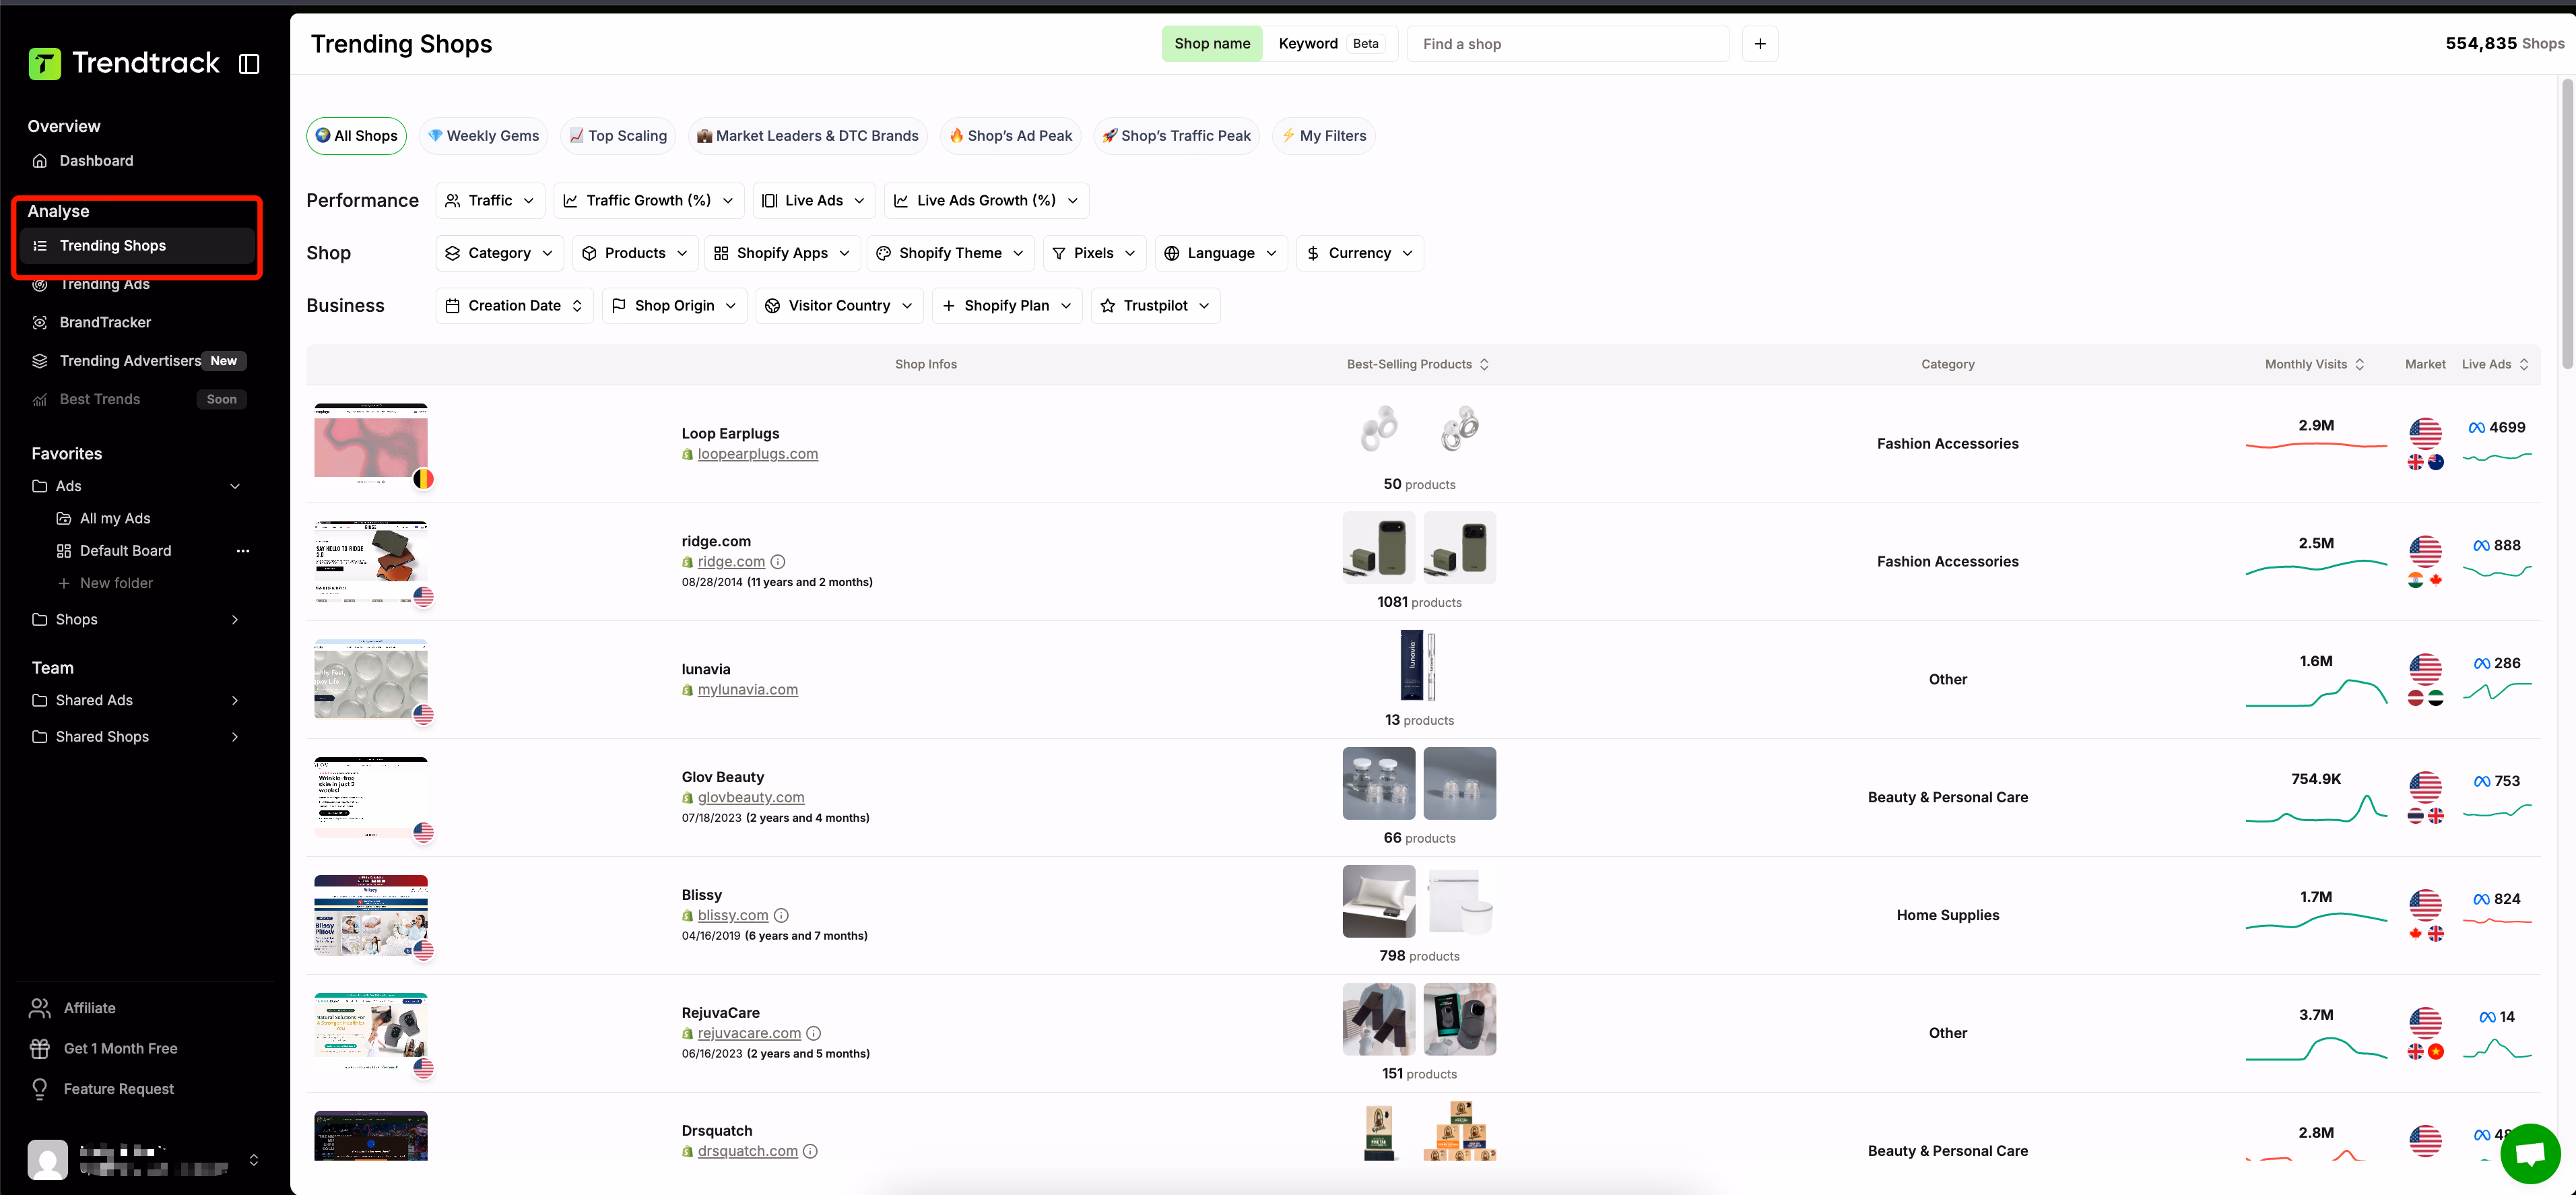Collapse the Ads folder in Favorites

[x=236, y=486]
